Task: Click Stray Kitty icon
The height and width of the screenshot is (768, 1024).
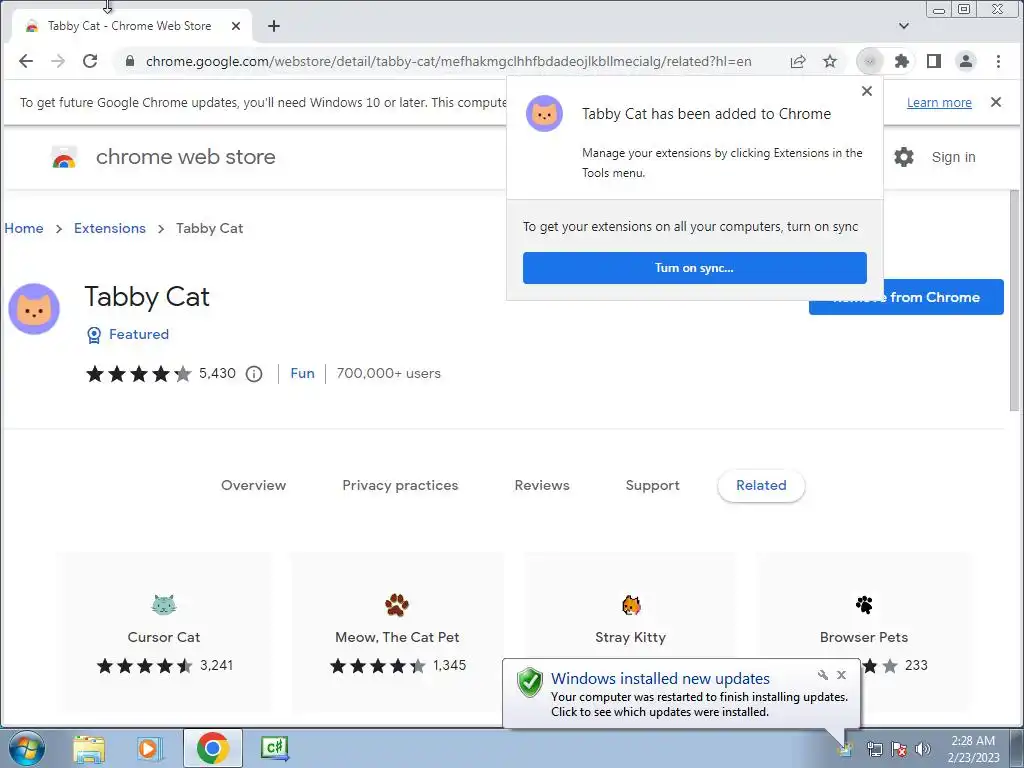Action: 631,605
